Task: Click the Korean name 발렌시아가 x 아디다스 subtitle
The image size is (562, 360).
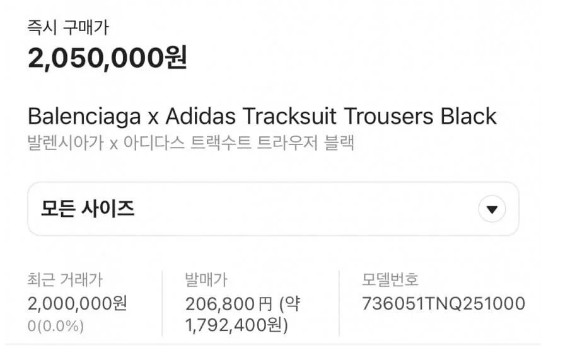Action: pos(191,143)
